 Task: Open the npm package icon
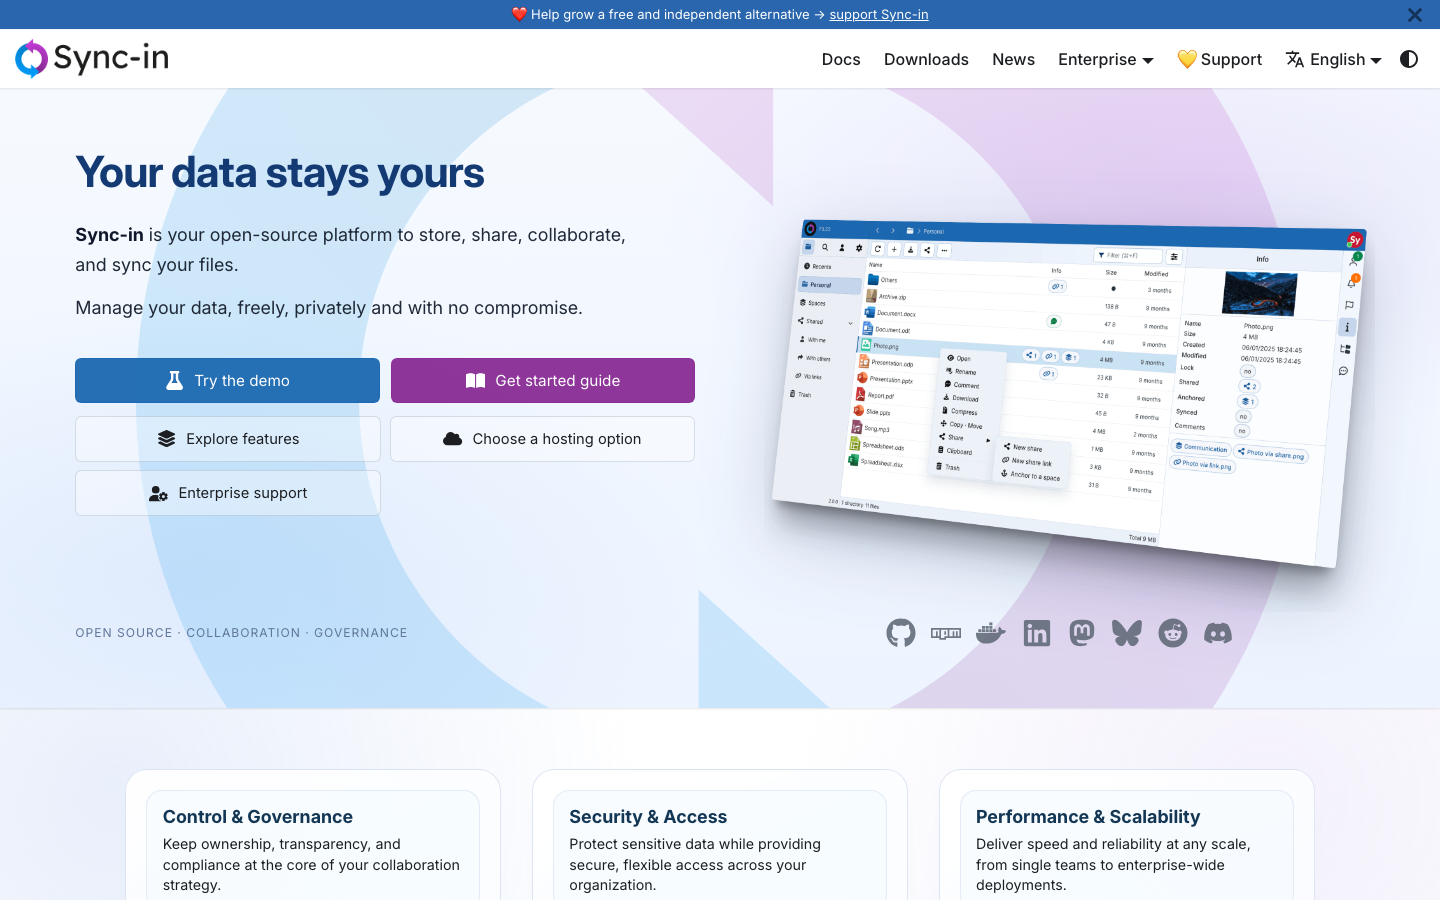(946, 633)
